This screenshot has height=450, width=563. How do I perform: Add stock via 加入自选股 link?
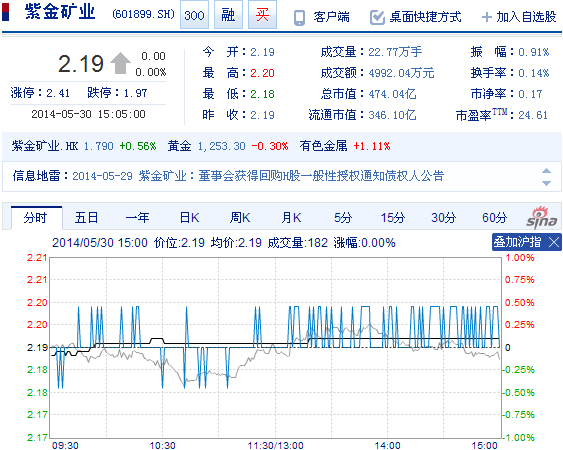(x=526, y=17)
